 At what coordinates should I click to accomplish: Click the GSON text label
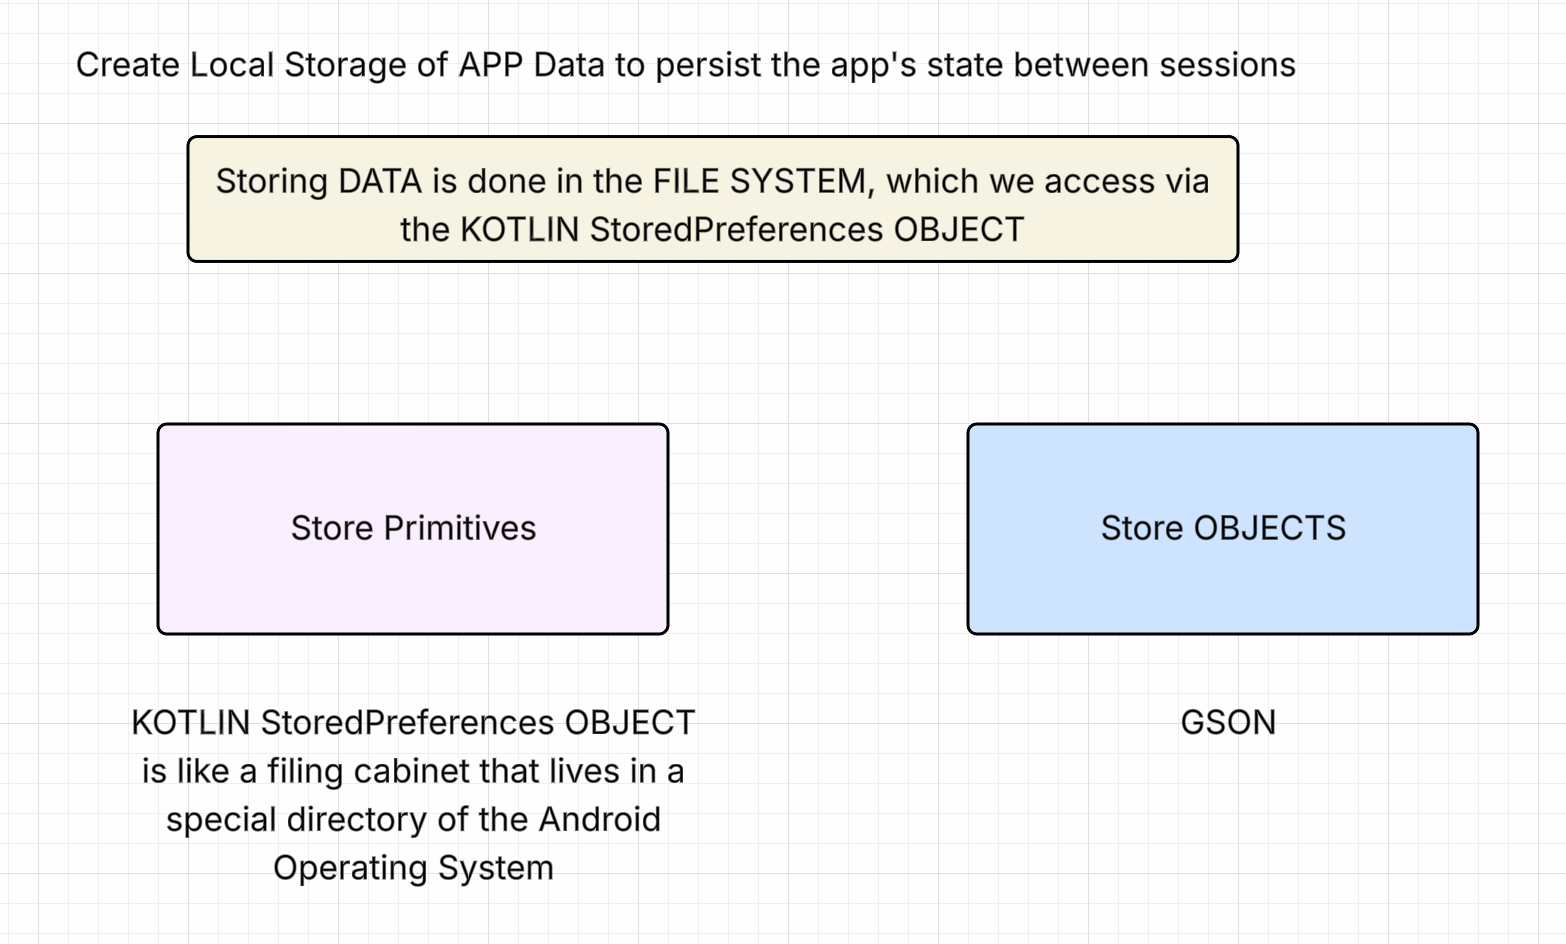click(1228, 722)
